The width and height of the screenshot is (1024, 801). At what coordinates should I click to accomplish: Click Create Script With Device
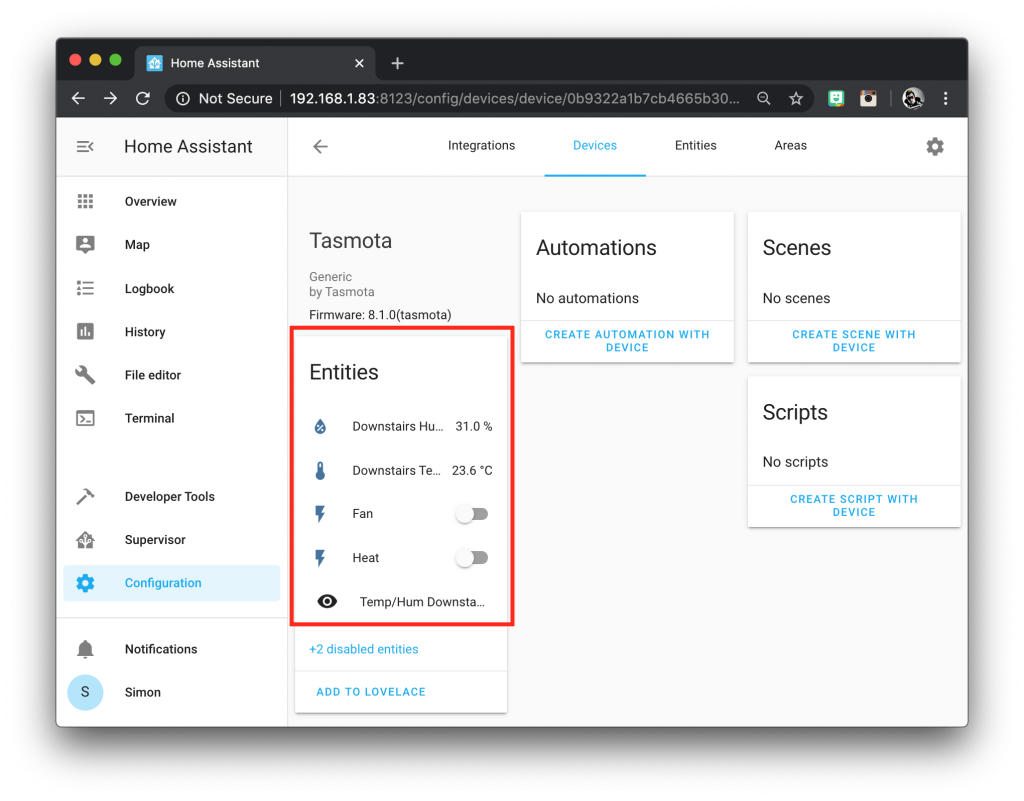click(854, 505)
